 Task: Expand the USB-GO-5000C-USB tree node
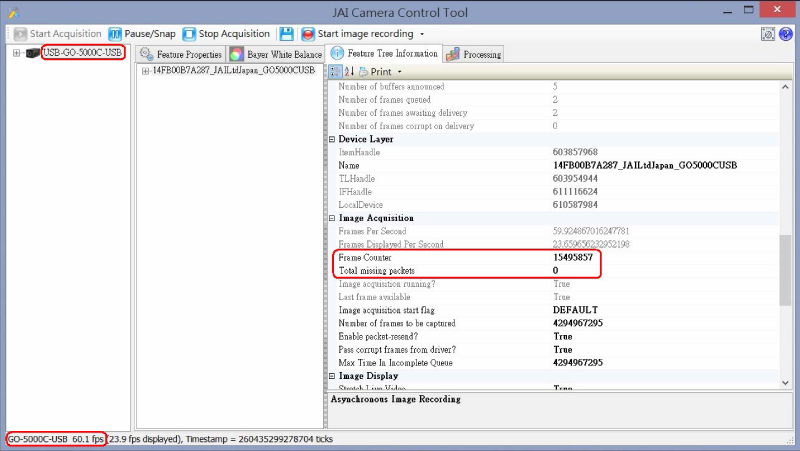[17, 53]
